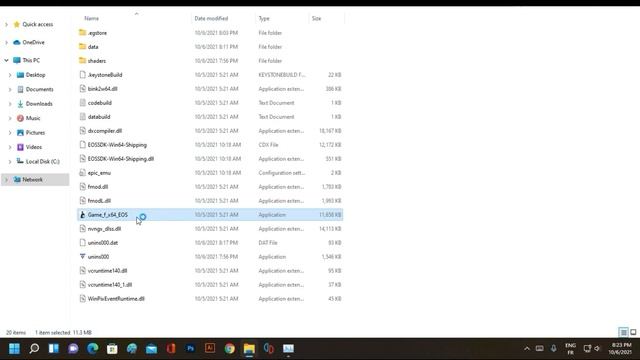Launch Teams Chat from taskbar
The width and height of the screenshot is (640, 360).
[73, 348]
